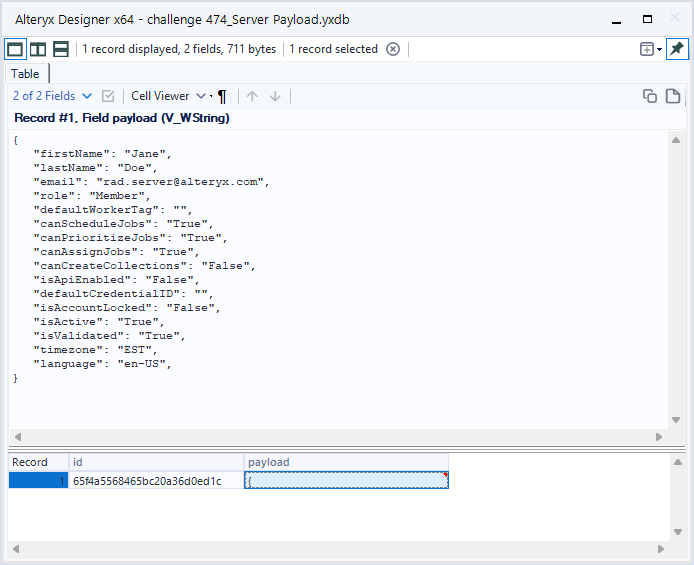The height and width of the screenshot is (565, 694).
Task: Toggle the pin window icon
Action: point(677,49)
